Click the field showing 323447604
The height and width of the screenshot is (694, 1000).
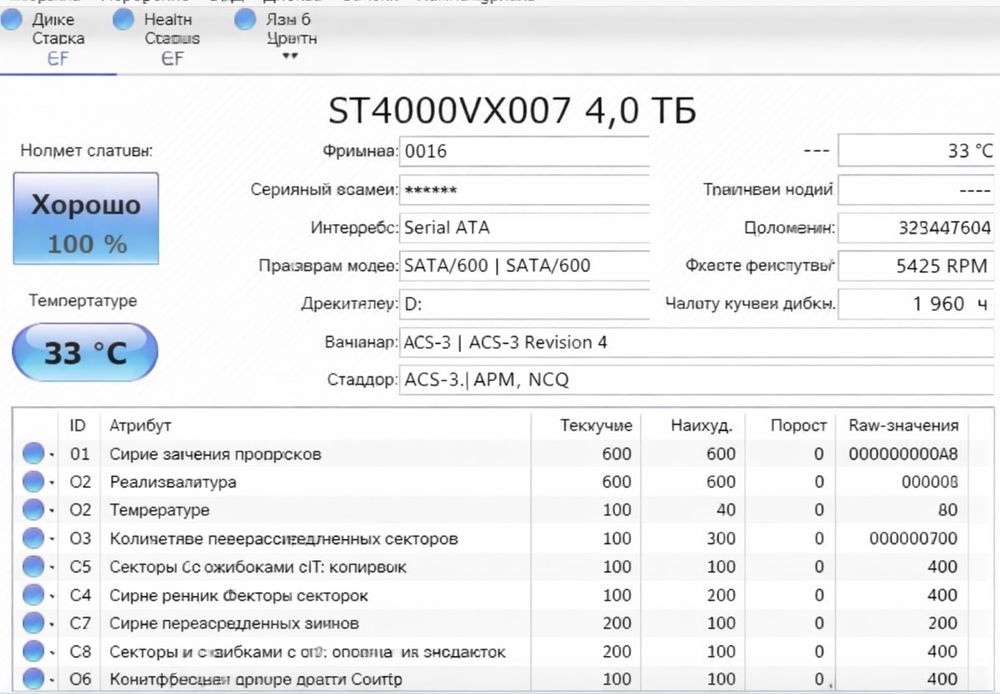click(x=916, y=228)
